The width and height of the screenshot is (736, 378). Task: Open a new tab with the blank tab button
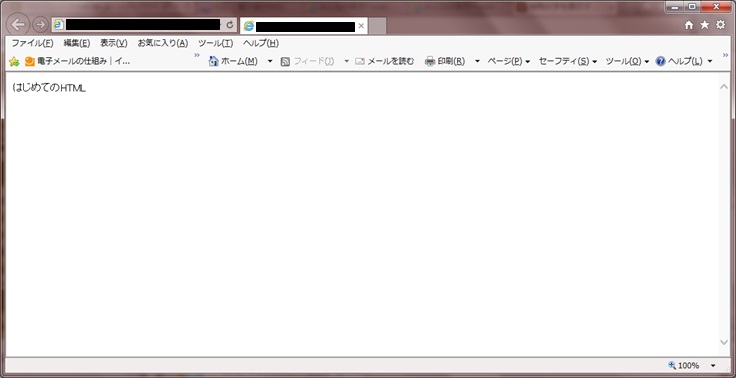[377, 26]
